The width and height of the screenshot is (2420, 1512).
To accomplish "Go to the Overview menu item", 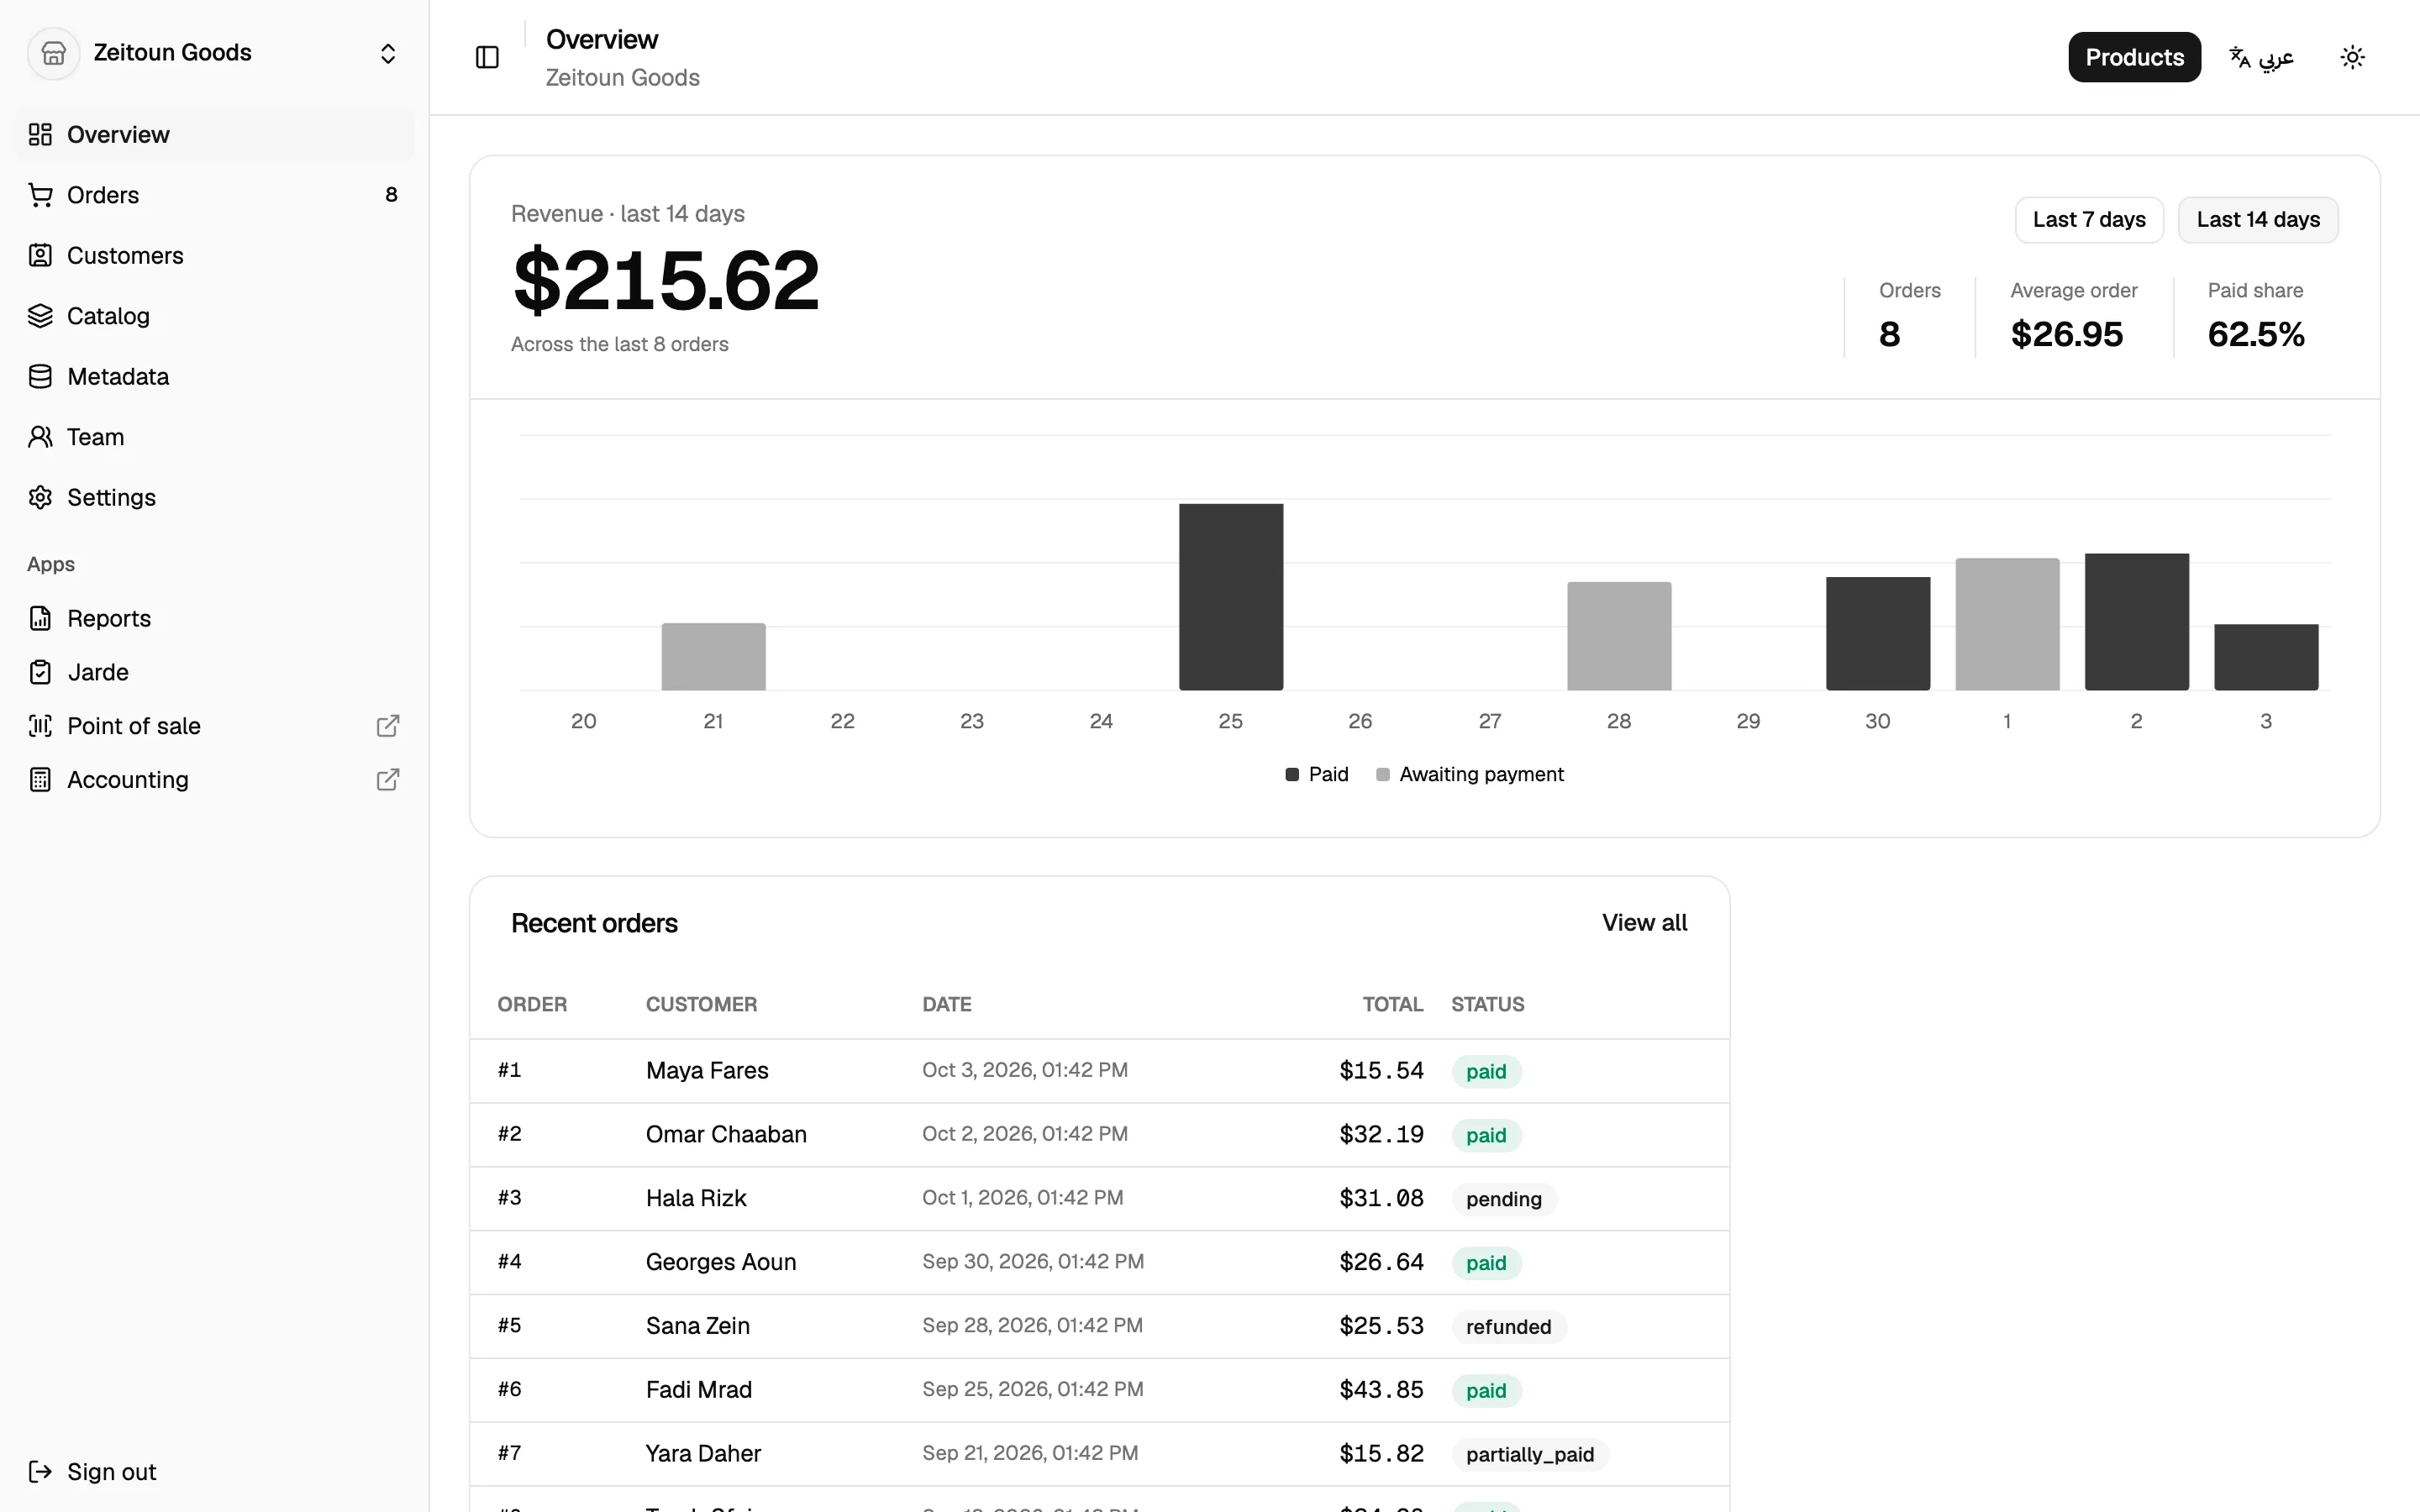I will tap(214, 134).
